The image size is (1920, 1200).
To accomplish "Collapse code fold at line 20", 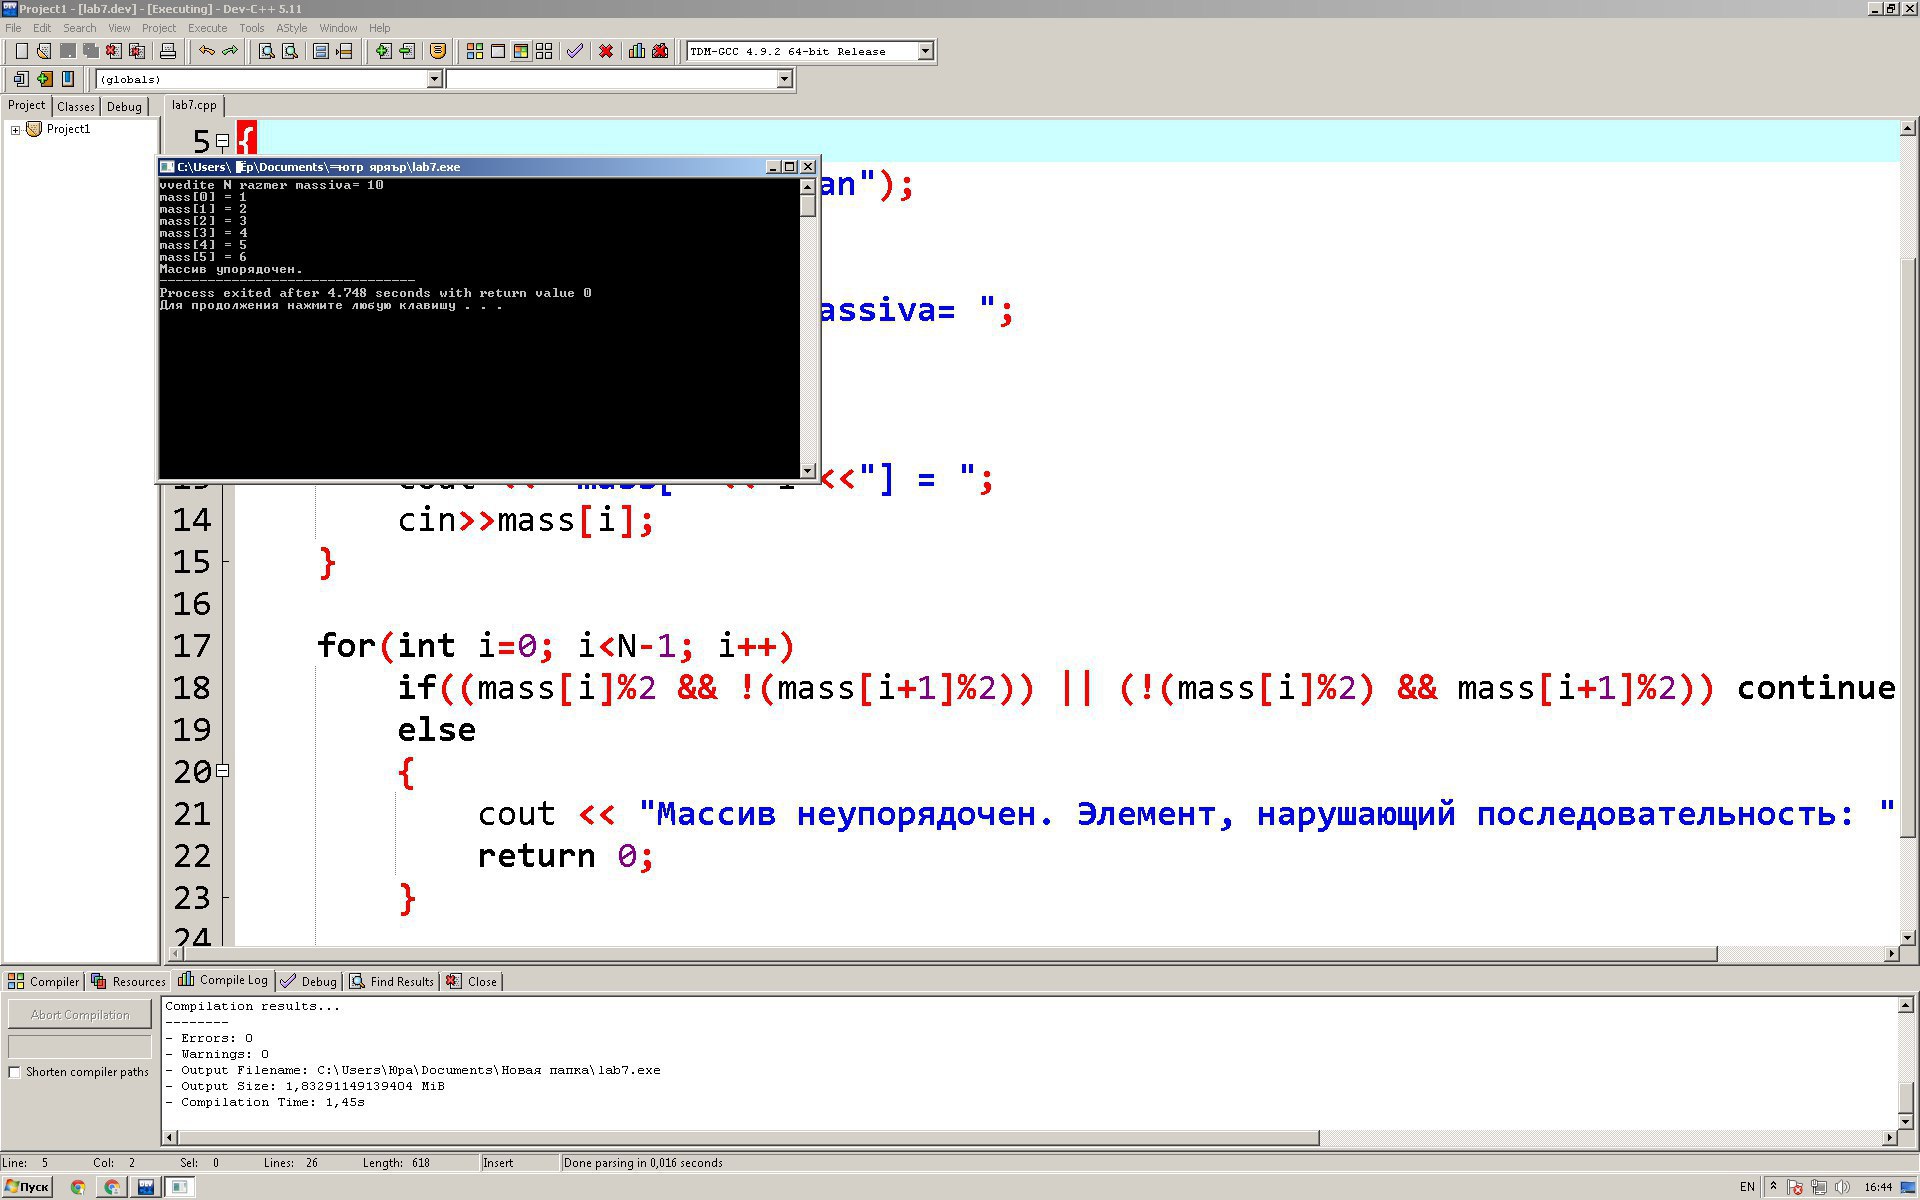I will coord(222,771).
